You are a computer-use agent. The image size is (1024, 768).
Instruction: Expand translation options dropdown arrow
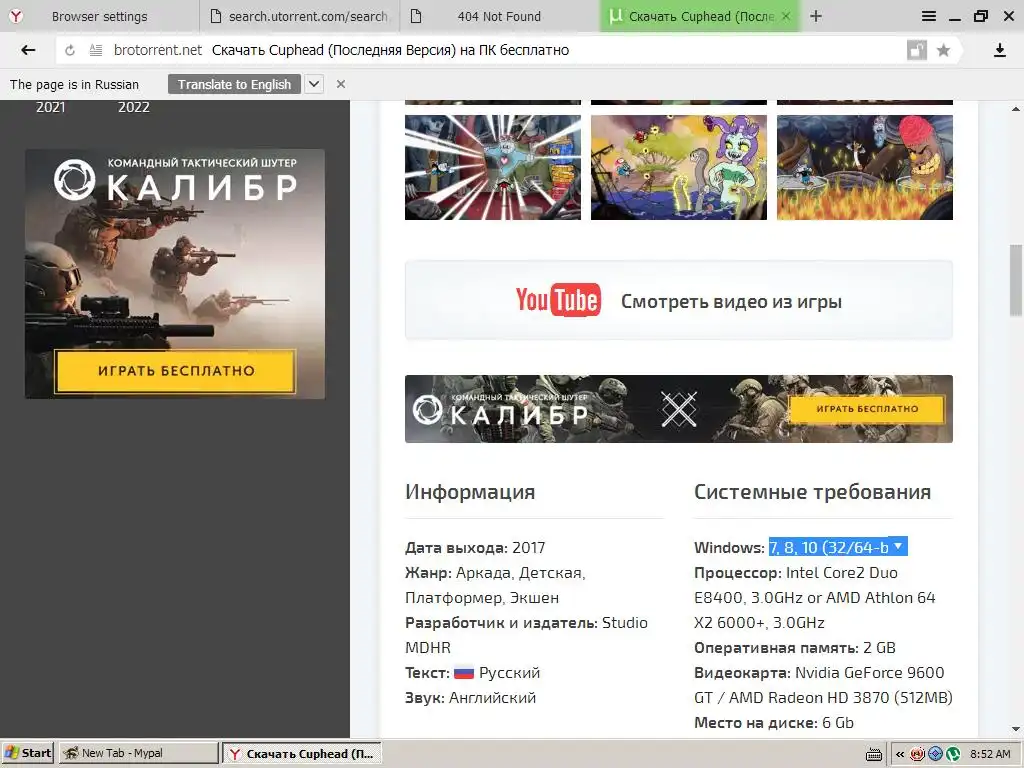point(314,84)
